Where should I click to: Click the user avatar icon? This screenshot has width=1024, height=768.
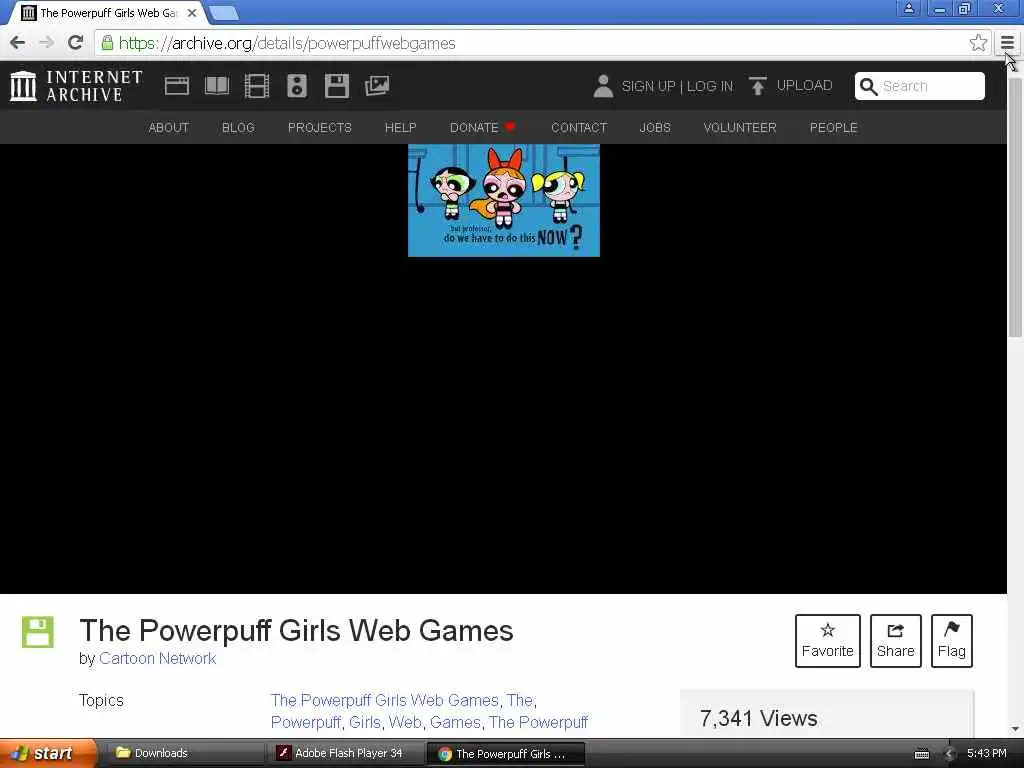point(603,86)
